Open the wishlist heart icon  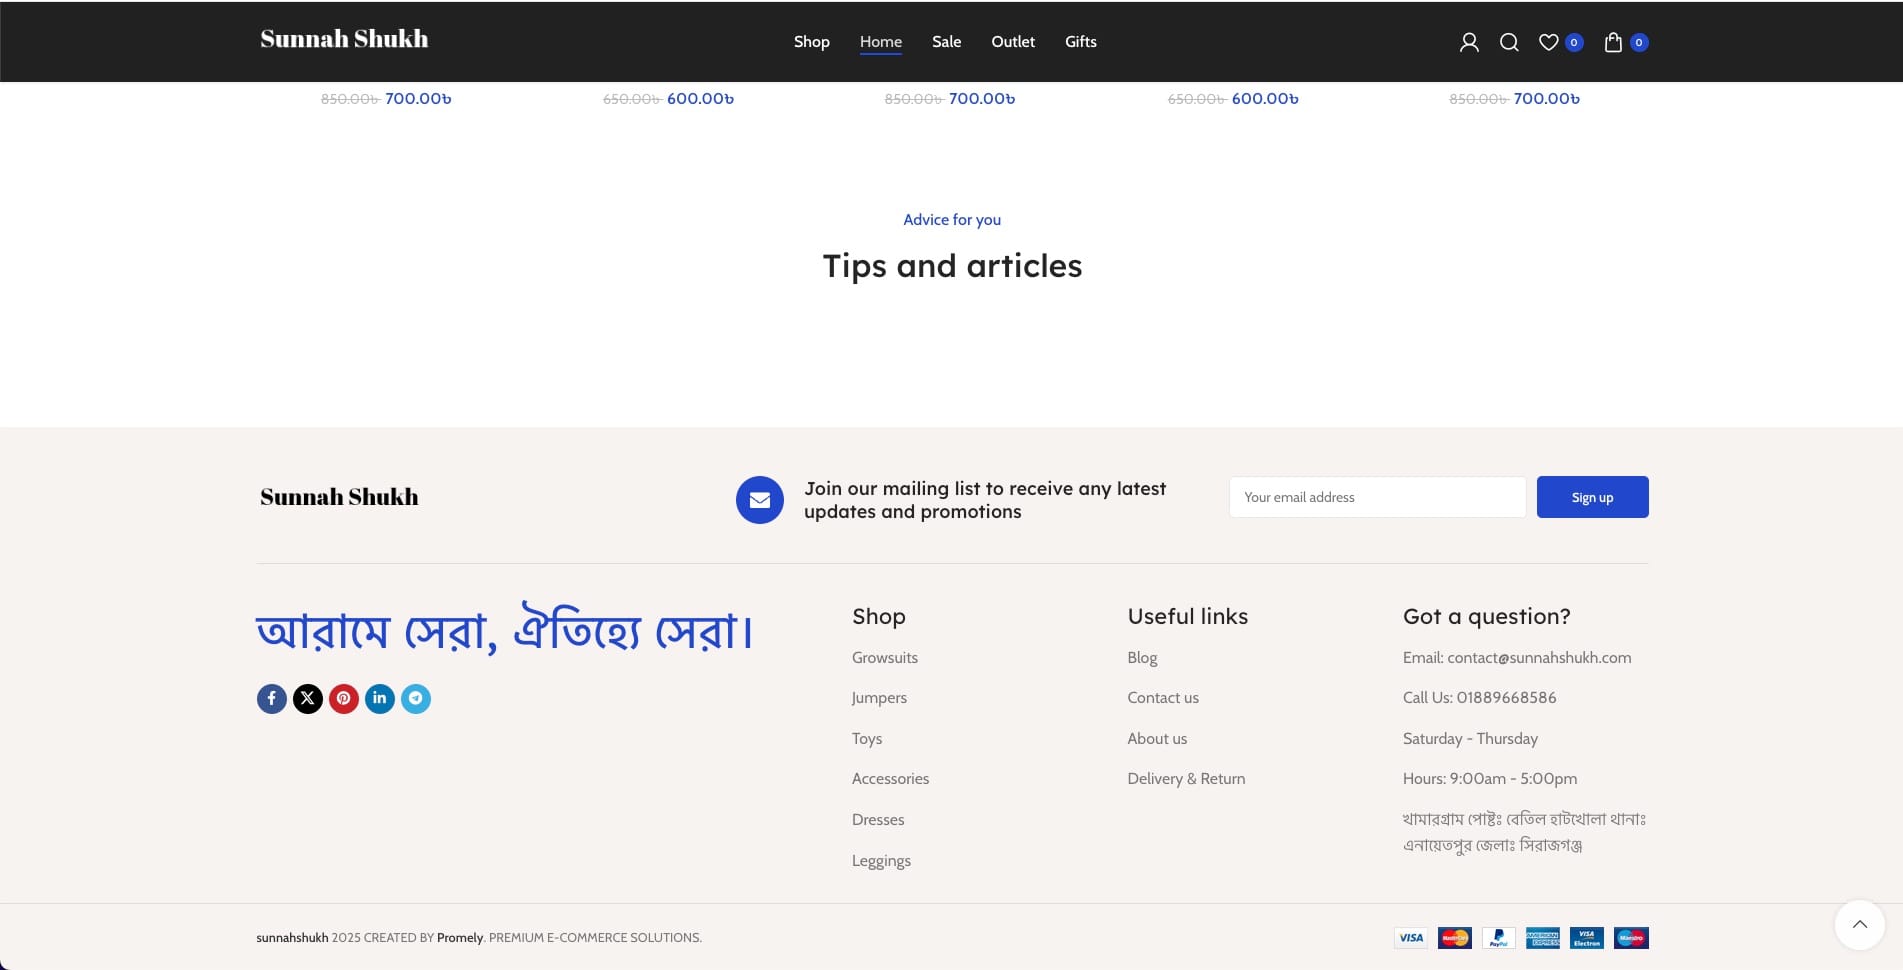pyautogui.click(x=1549, y=42)
